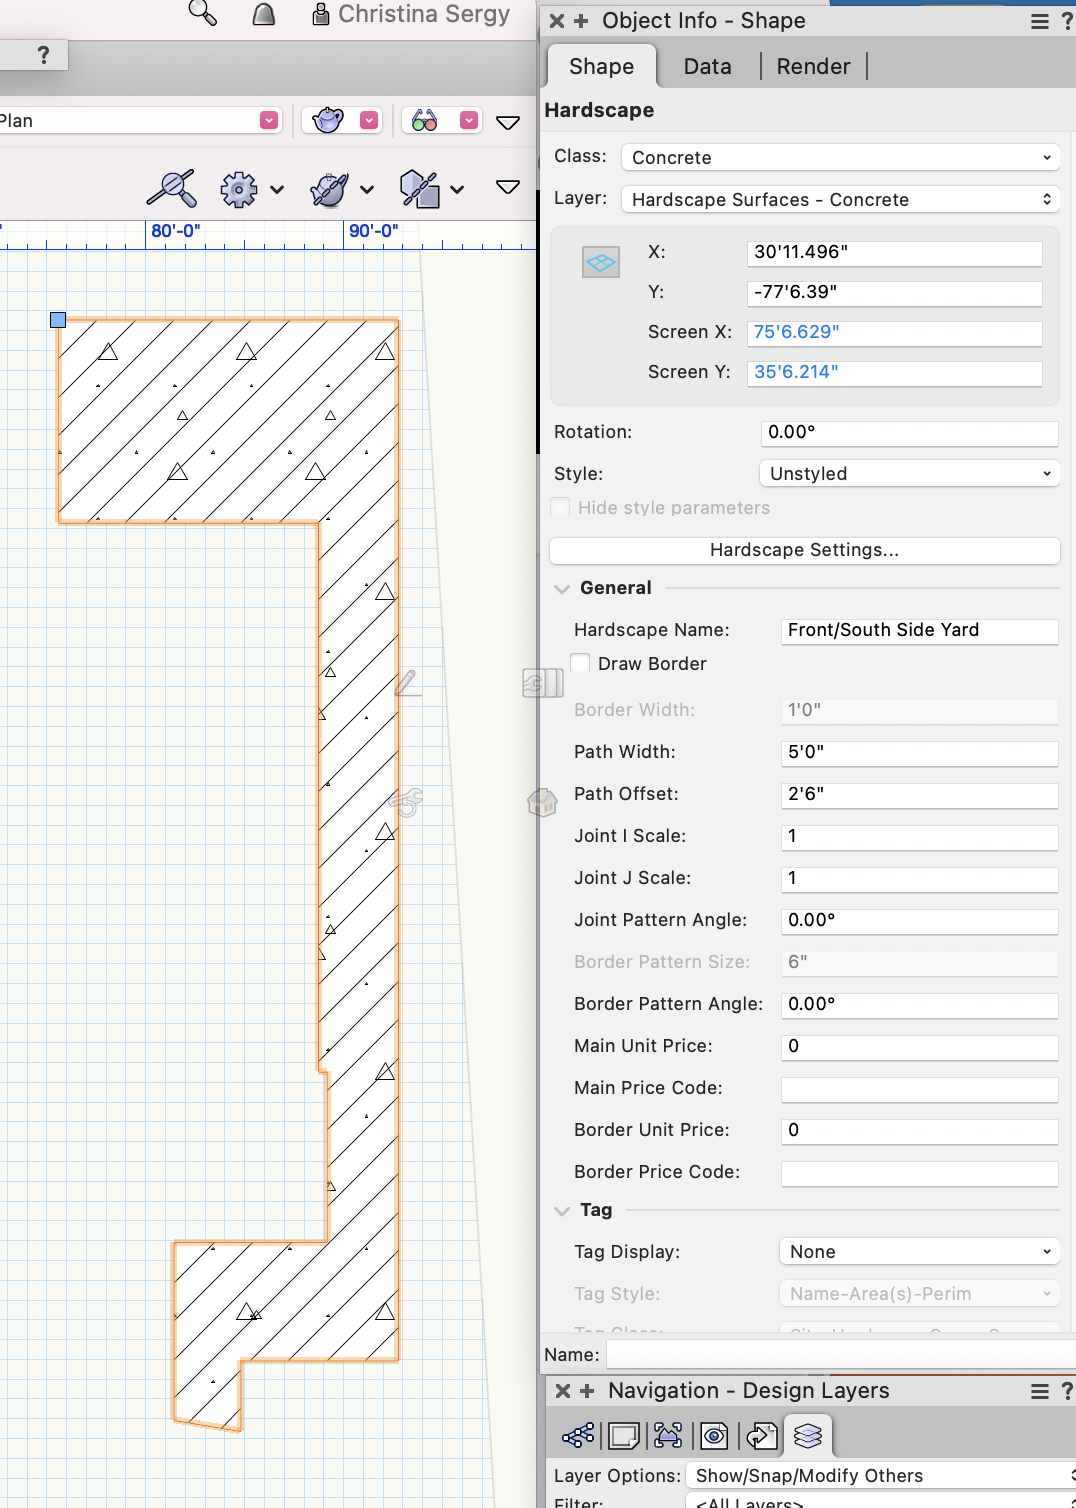The height and width of the screenshot is (1508, 1076).
Task: Click the Hardscape Settings button
Action: click(804, 550)
